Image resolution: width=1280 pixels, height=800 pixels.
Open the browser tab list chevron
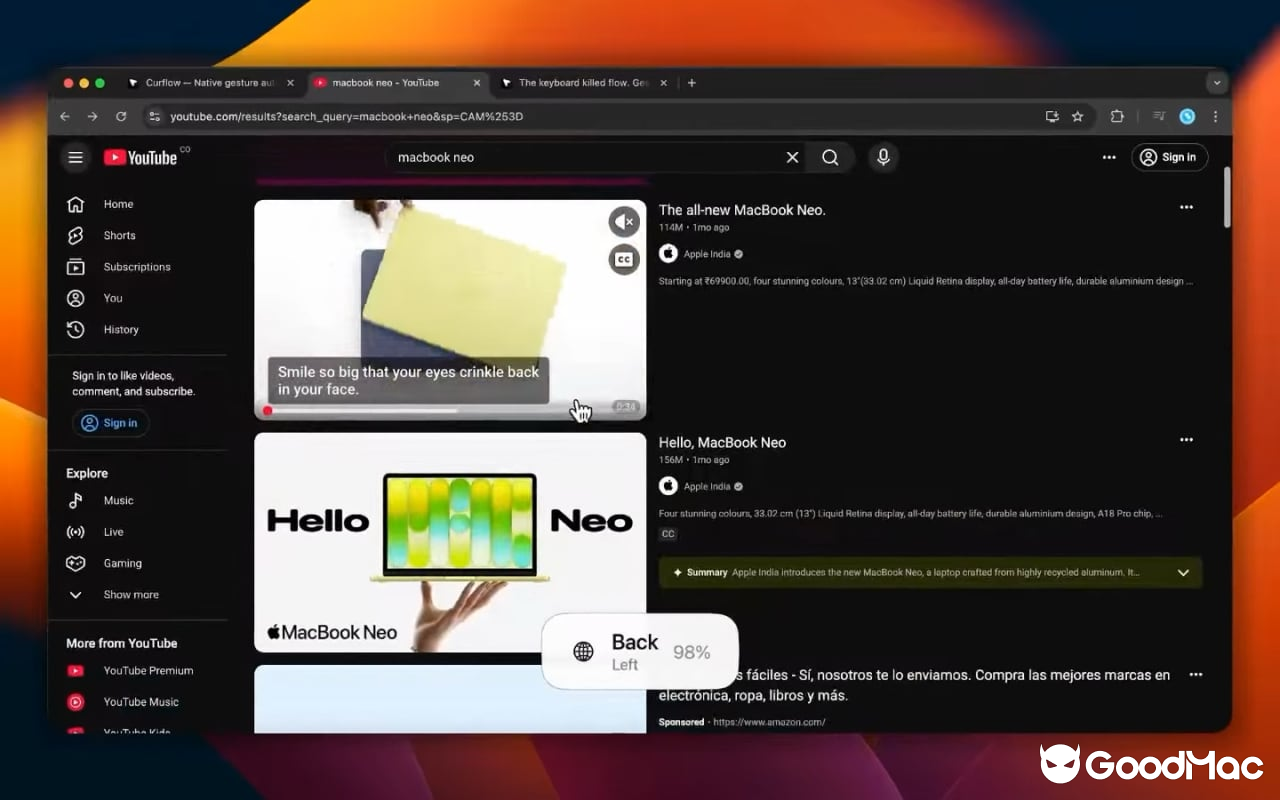pyautogui.click(x=1216, y=82)
